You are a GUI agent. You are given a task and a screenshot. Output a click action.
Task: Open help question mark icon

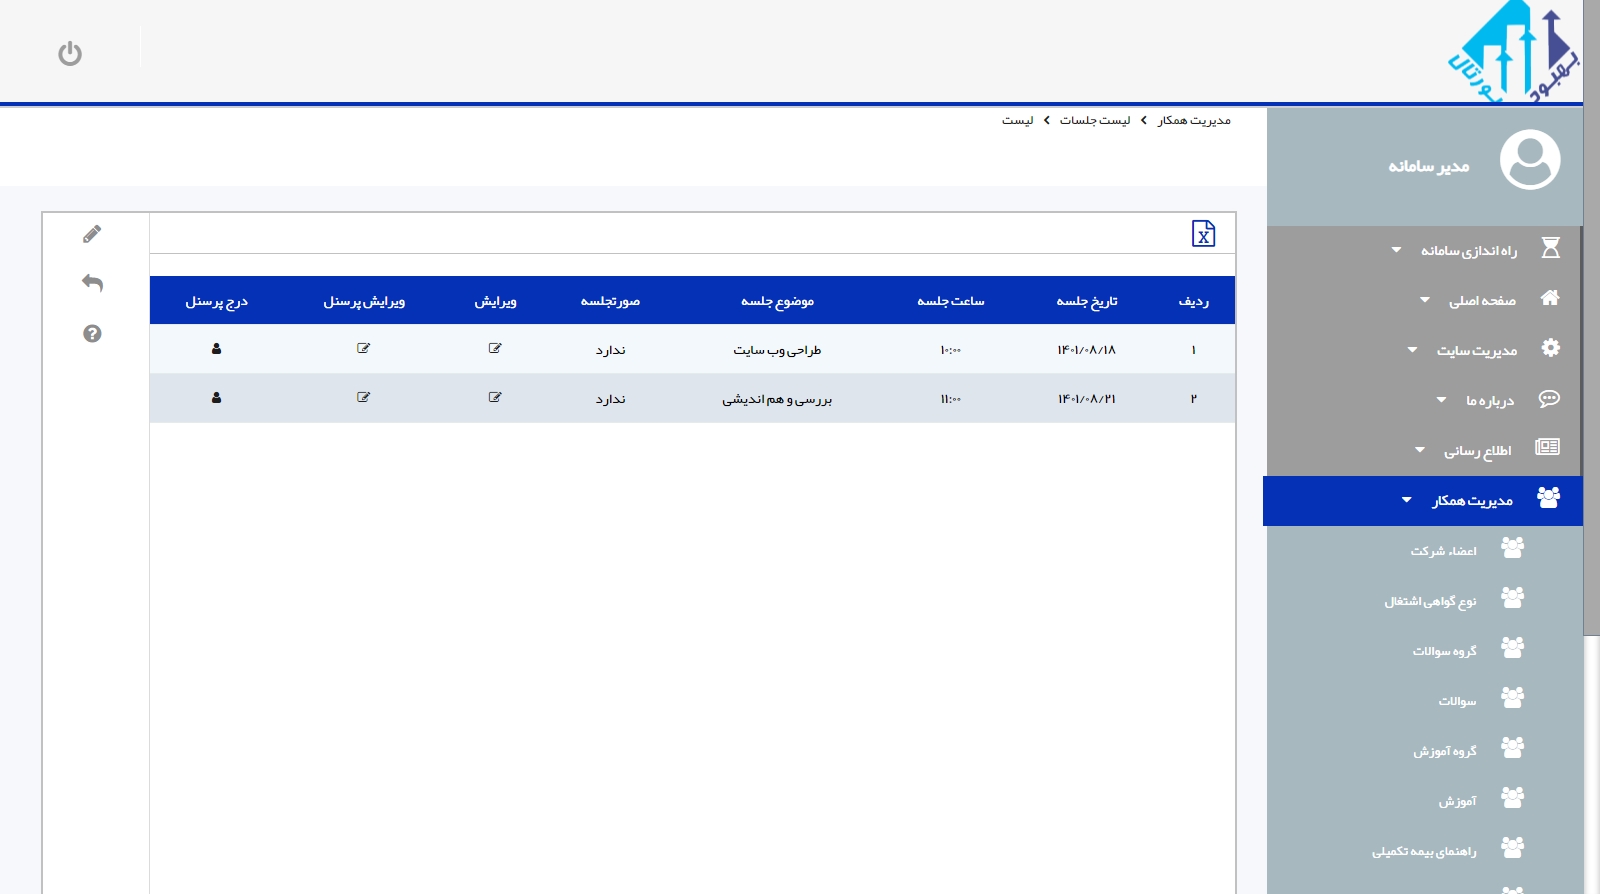coord(92,334)
